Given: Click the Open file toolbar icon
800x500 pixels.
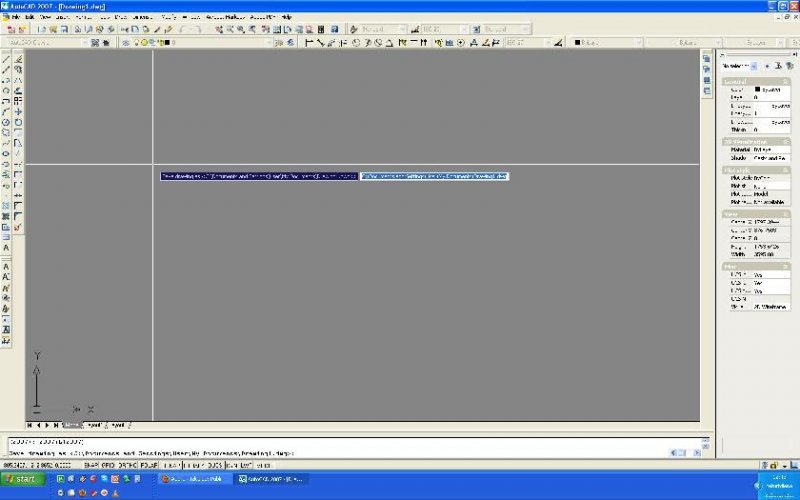Looking at the screenshot, I should click(53, 29).
